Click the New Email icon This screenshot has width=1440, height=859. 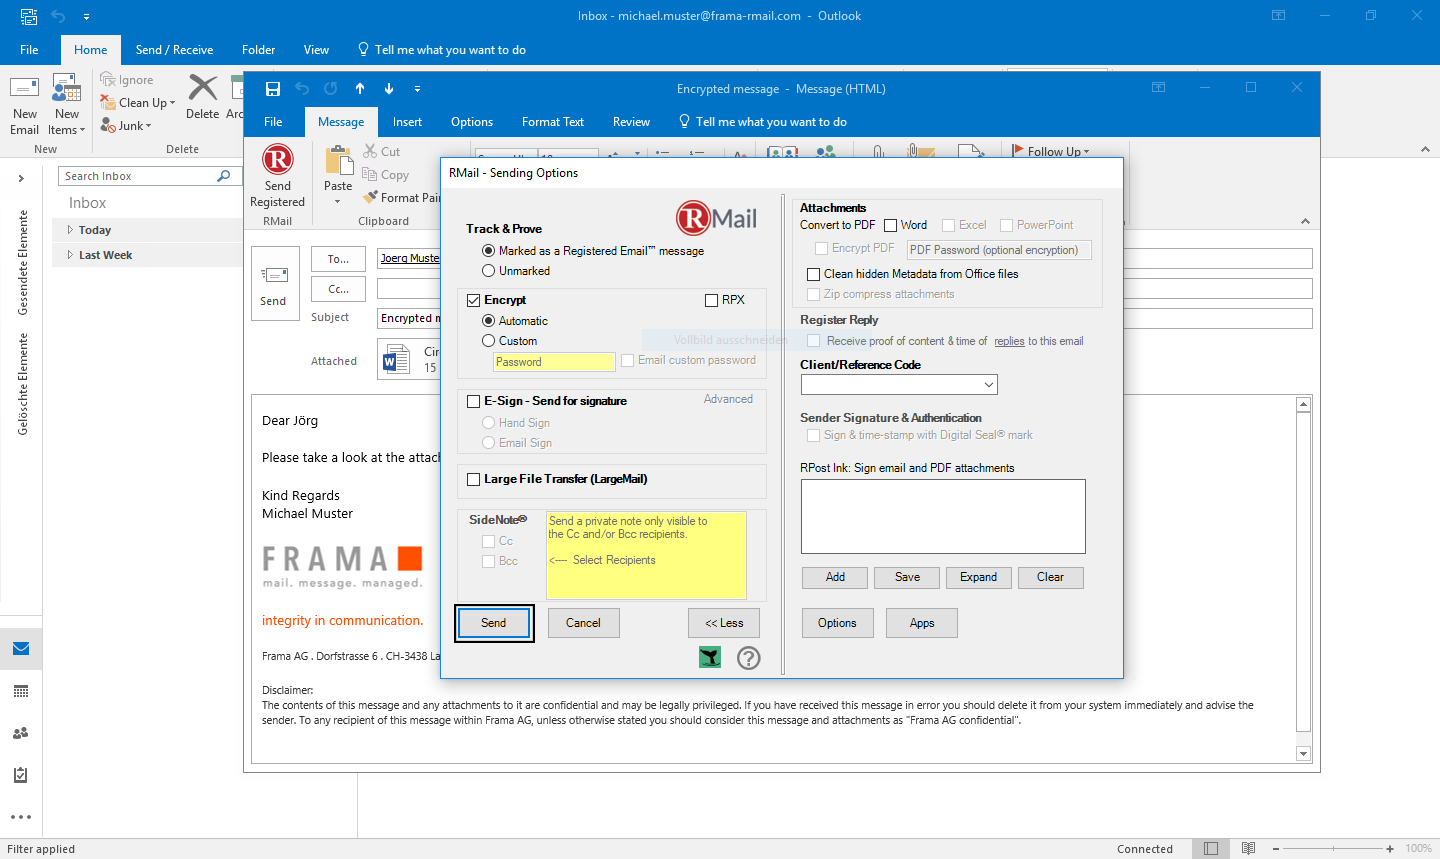pos(25,88)
